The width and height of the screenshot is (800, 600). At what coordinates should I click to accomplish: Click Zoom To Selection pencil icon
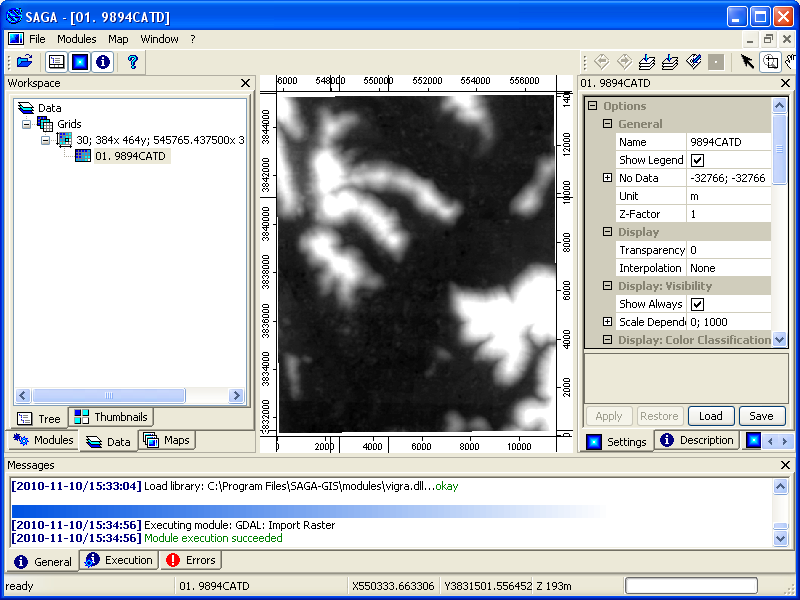coord(693,62)
